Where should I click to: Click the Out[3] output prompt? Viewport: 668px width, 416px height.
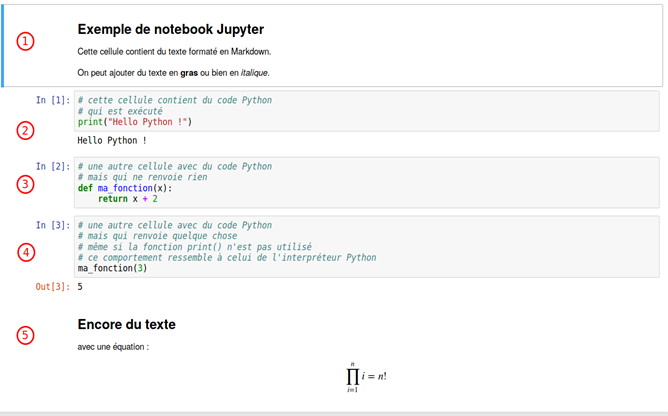point(53,287)
